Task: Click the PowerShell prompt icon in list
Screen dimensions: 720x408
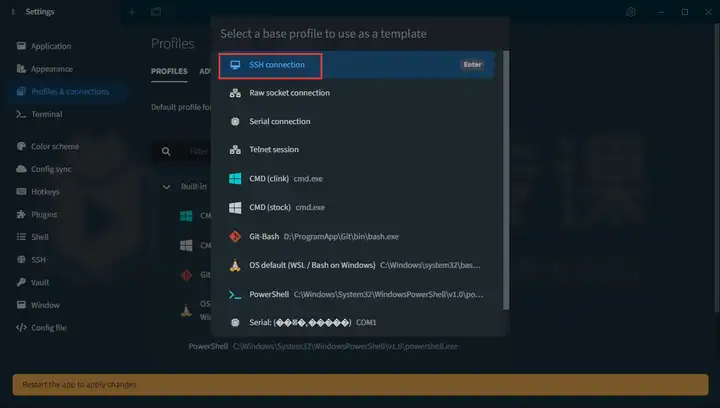Action: (x=235, y=295)
